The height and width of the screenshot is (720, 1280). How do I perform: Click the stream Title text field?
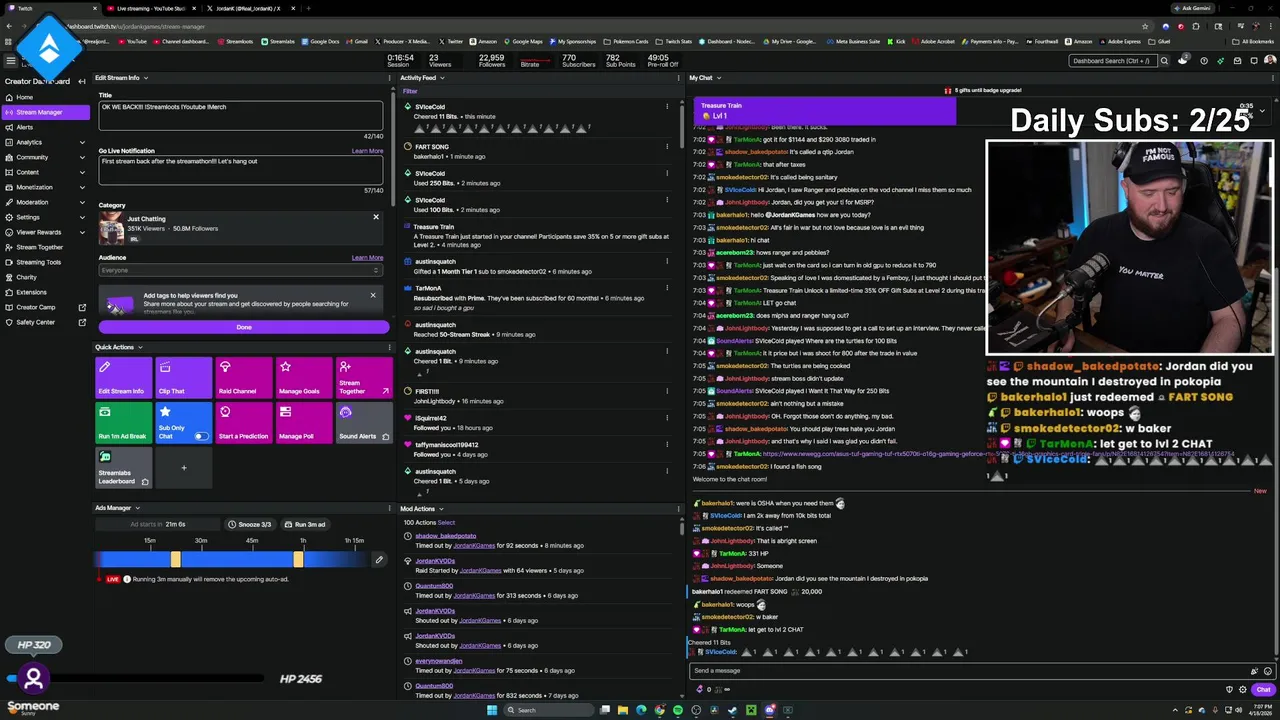click(241, 116)
